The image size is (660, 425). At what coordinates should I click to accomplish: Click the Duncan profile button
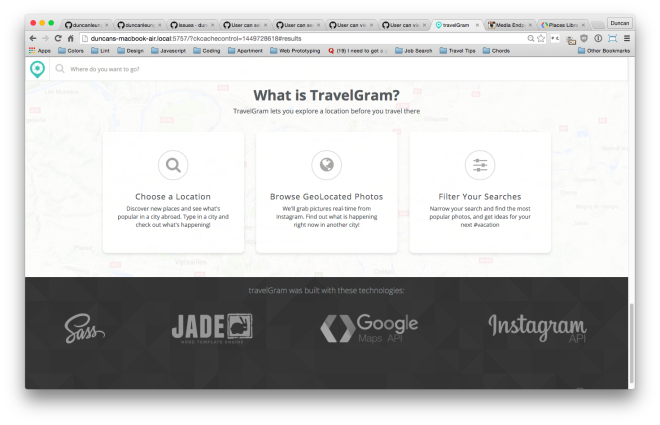click(620, 23)
